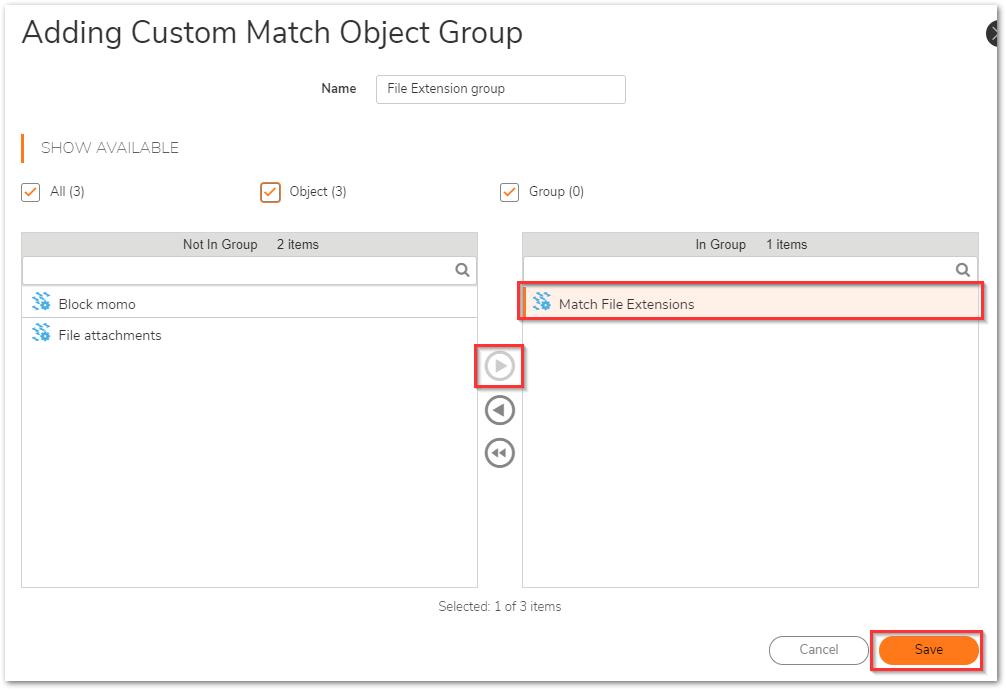The image size is (1006, 690).
Task: Close the dialog with the X button
Action: pyautogui.click(x=995, y=34)
